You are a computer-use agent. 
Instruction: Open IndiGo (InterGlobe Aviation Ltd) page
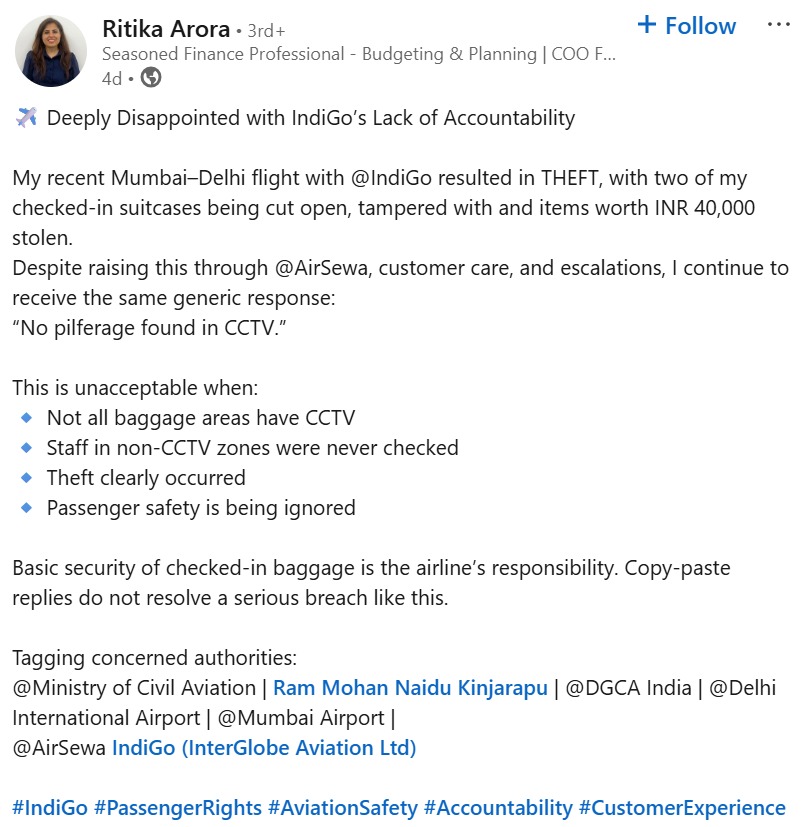[264, 747]
